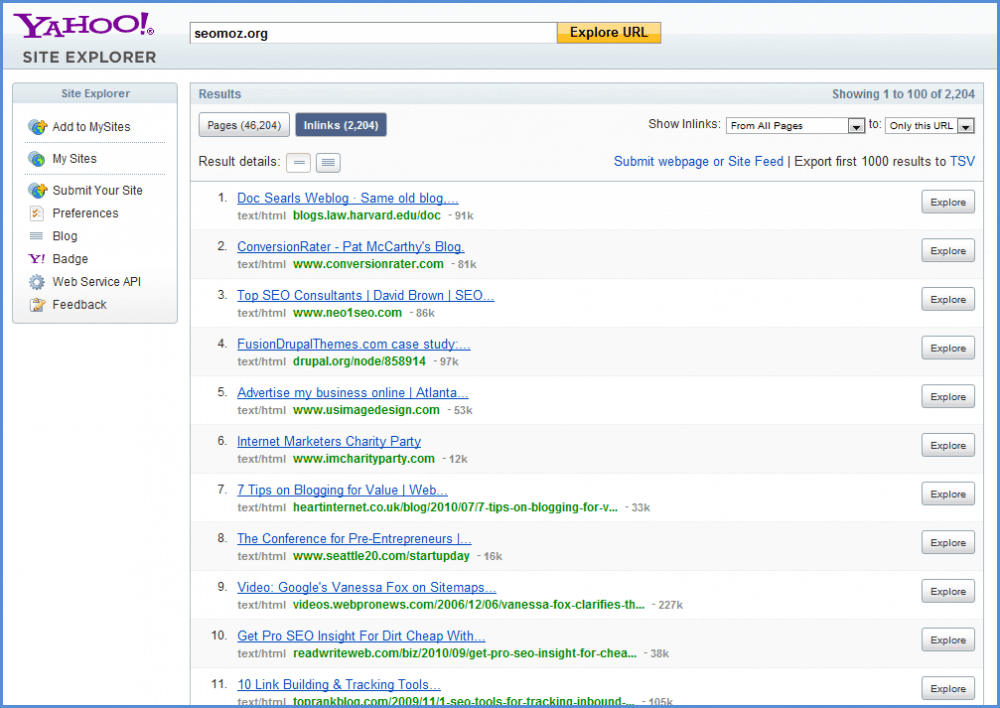This screenshot has width=1000, height=708.
Task: Click the www.conversionrater.com green URL
Action: [368, 264]
